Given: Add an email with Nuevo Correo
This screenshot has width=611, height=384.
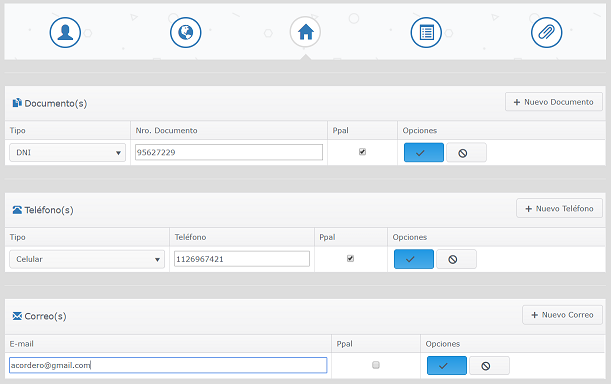Looking at the screenshot, I should [562, 315].
